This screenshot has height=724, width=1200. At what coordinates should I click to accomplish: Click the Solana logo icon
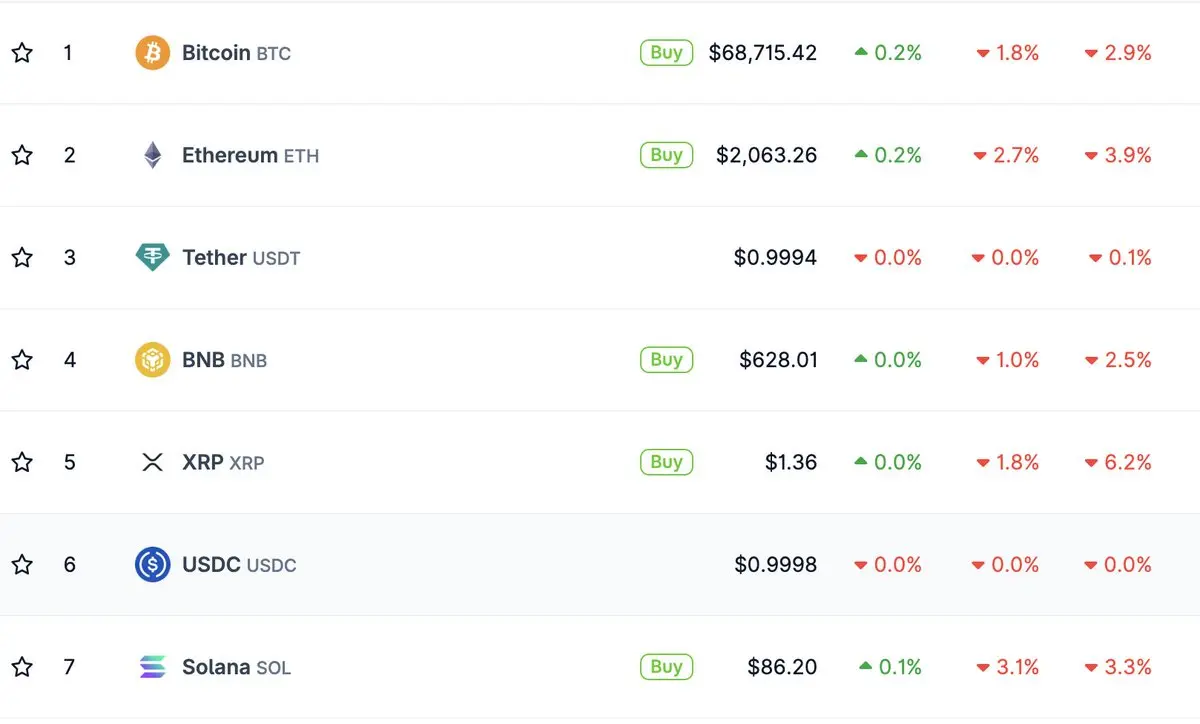[x=152, y=667]
